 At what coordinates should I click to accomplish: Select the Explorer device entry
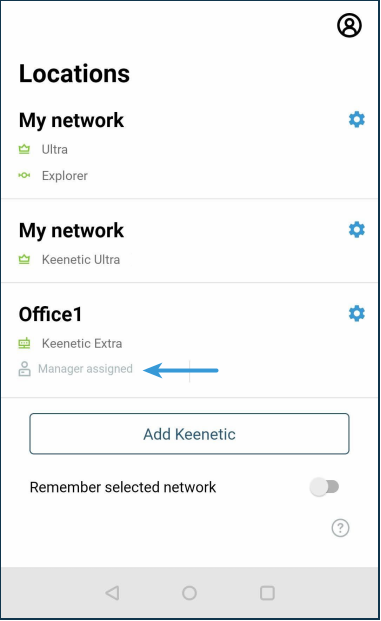pyautogui.click(x=65, y=175)
